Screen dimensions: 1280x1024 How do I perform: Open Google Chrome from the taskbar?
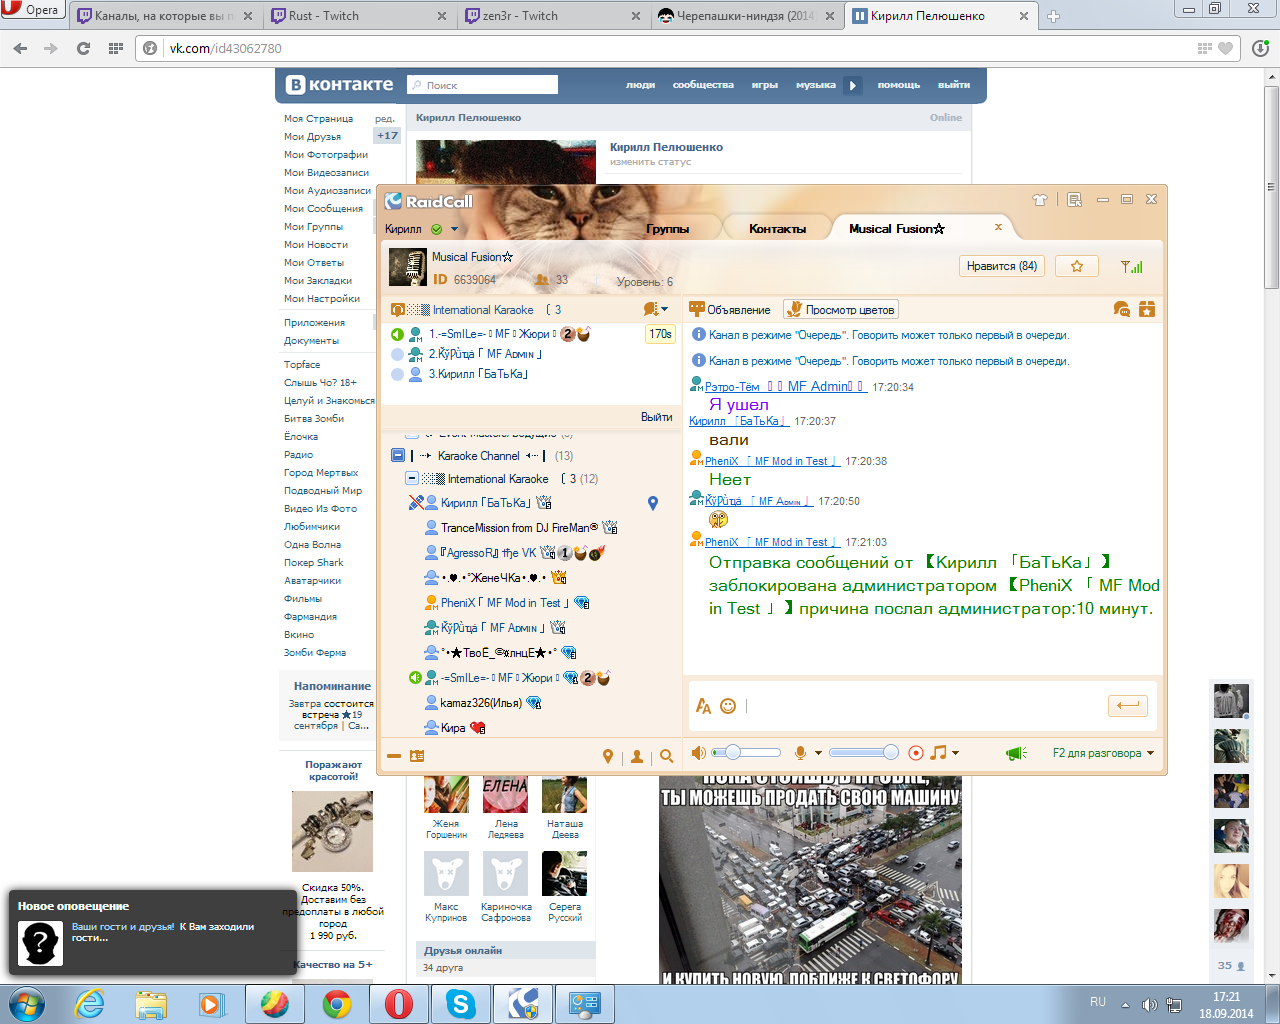pos(337,1004)
